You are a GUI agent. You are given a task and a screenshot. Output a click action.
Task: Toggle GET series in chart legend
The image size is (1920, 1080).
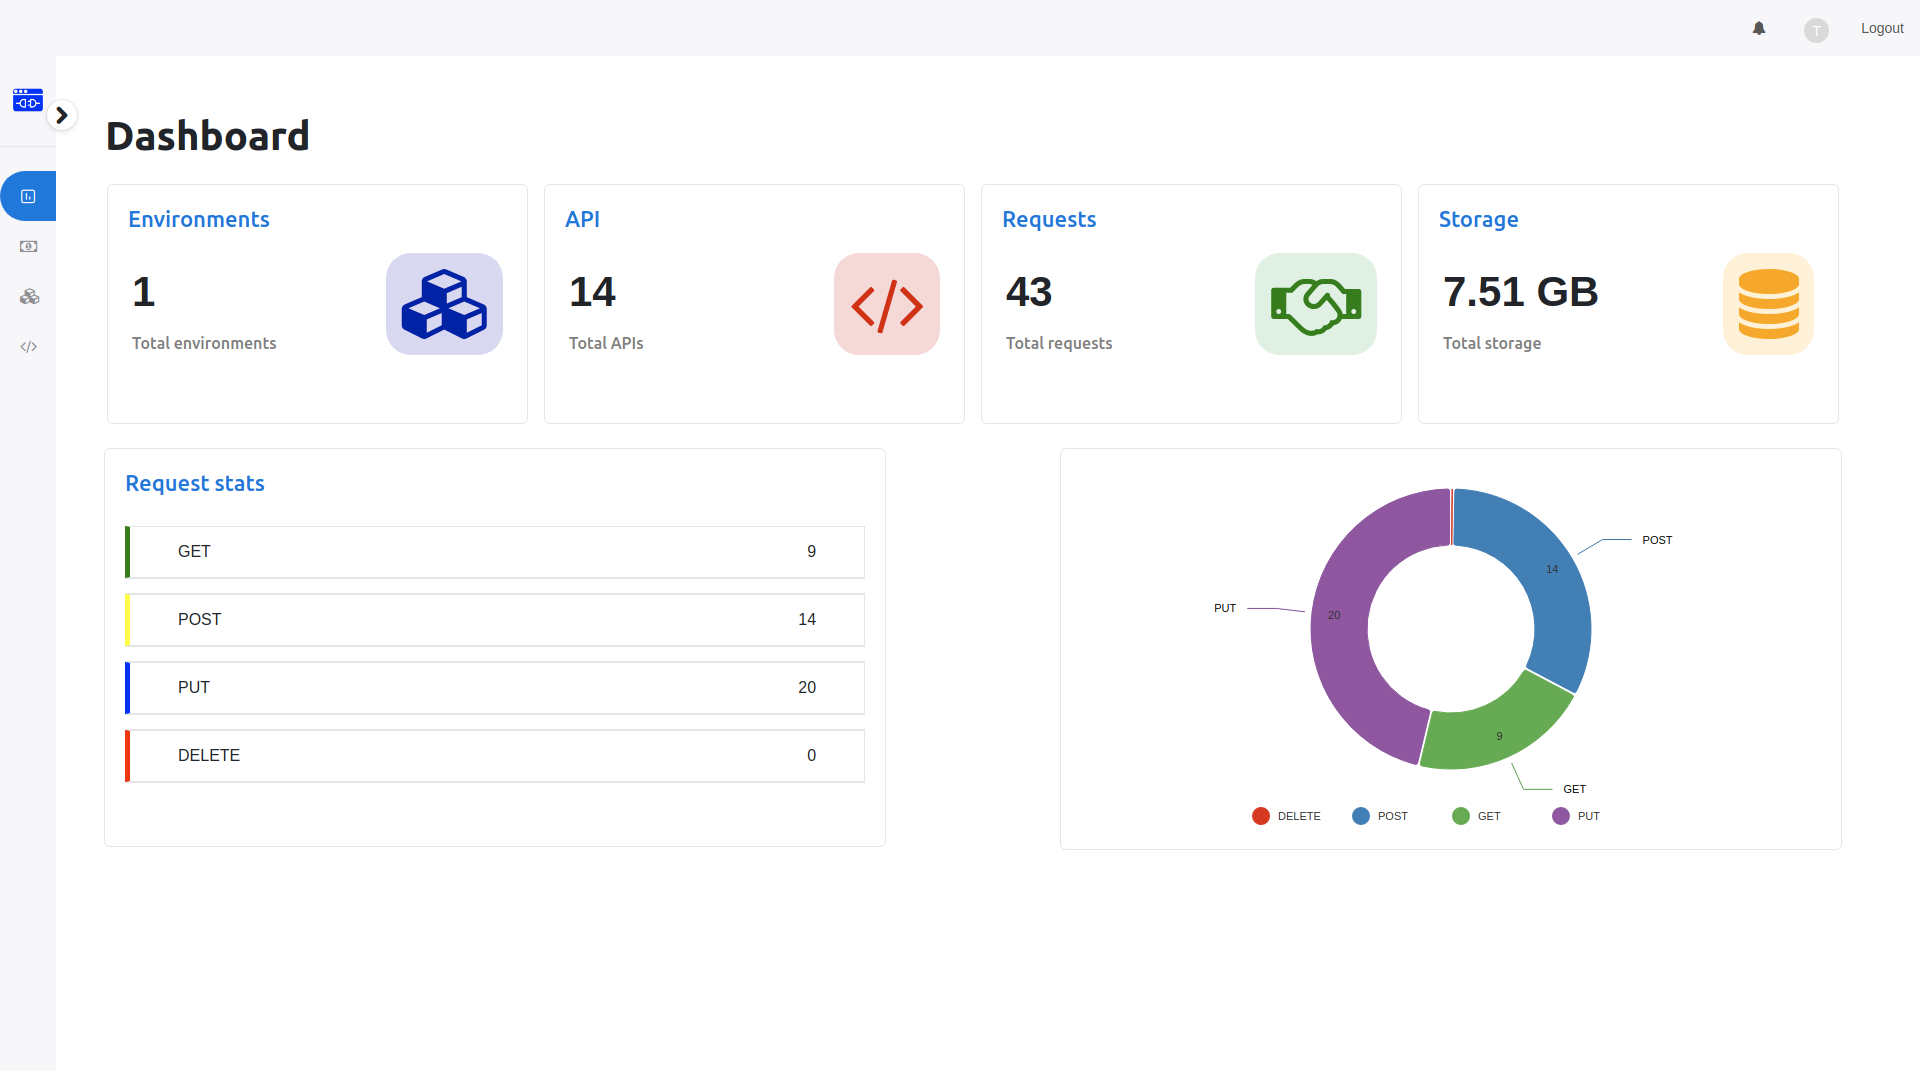(x=1476, y=816)
